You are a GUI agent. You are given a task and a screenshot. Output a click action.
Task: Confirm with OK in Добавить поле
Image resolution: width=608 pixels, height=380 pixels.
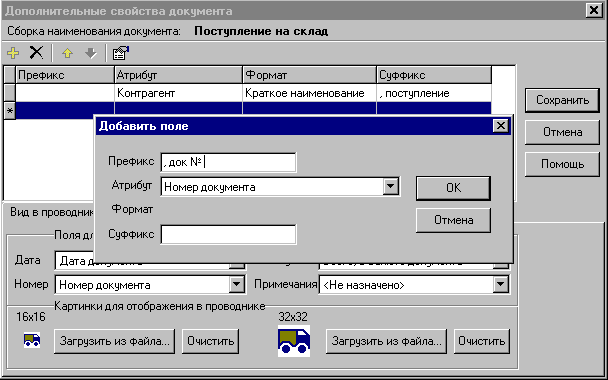pyautogui.click(x=453, y=188)
